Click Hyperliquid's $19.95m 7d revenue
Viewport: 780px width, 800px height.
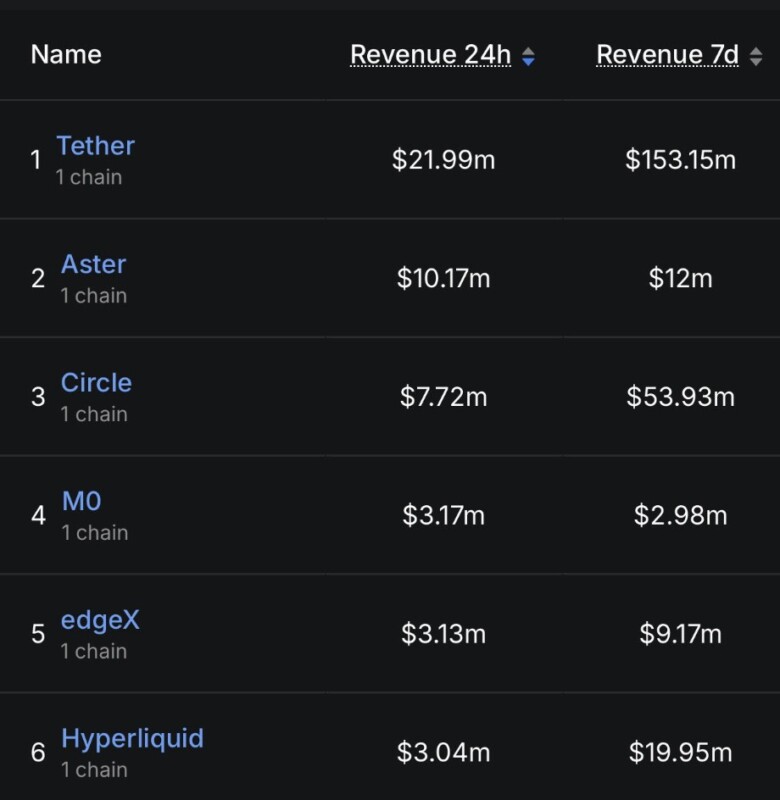pos(680,752)
